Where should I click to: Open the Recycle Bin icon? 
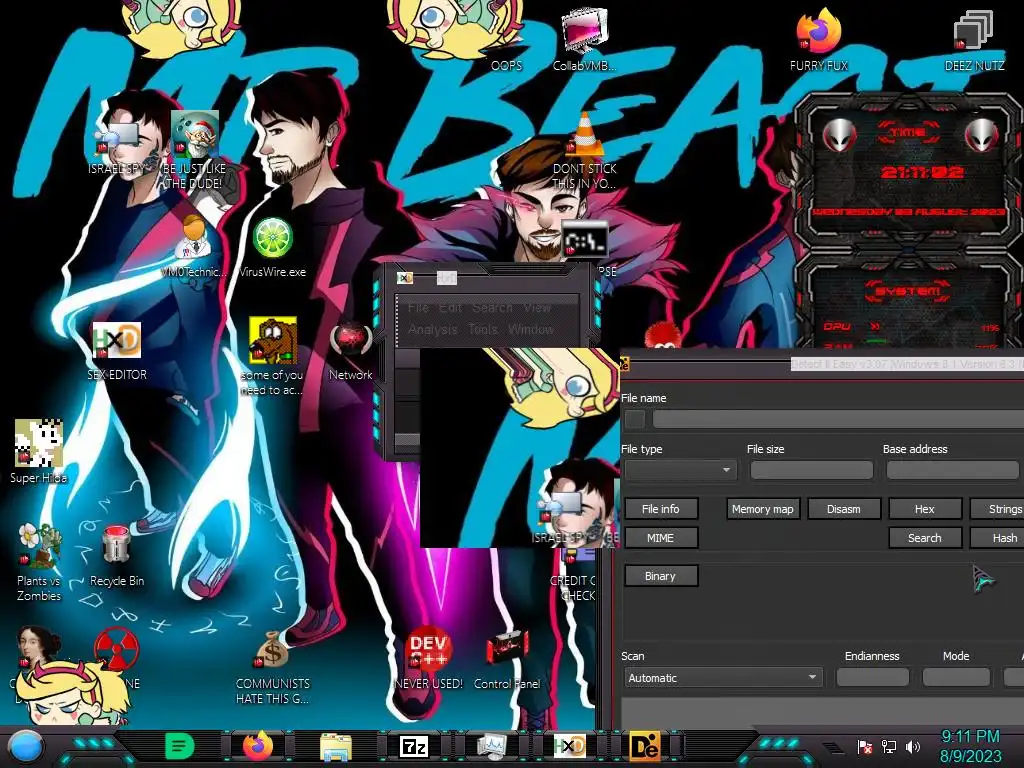(x=116, y=554)
